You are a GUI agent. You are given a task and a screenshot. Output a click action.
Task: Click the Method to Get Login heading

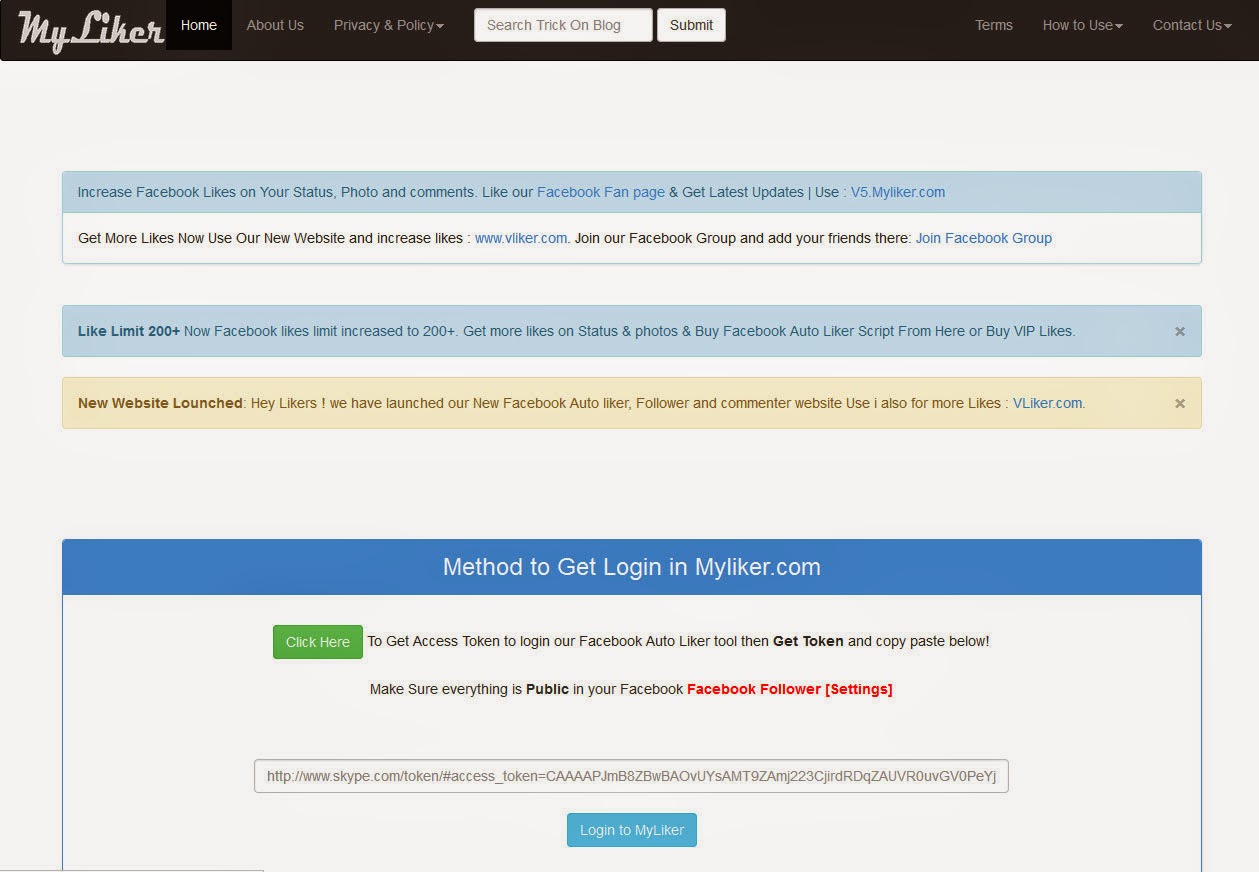[x=632, y=567]
